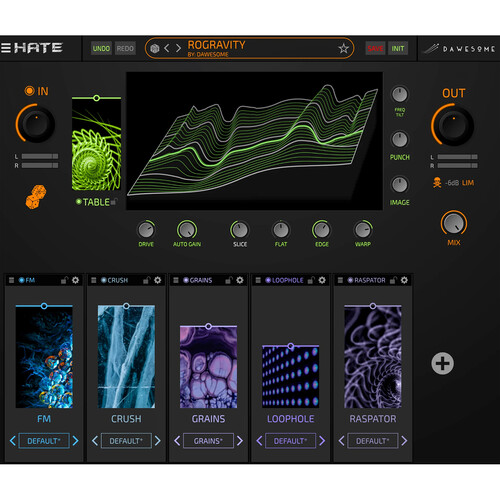Screen dimensions: 500x500
Task: Grab the GRAINS module drag handle
Action: [176, 280]
